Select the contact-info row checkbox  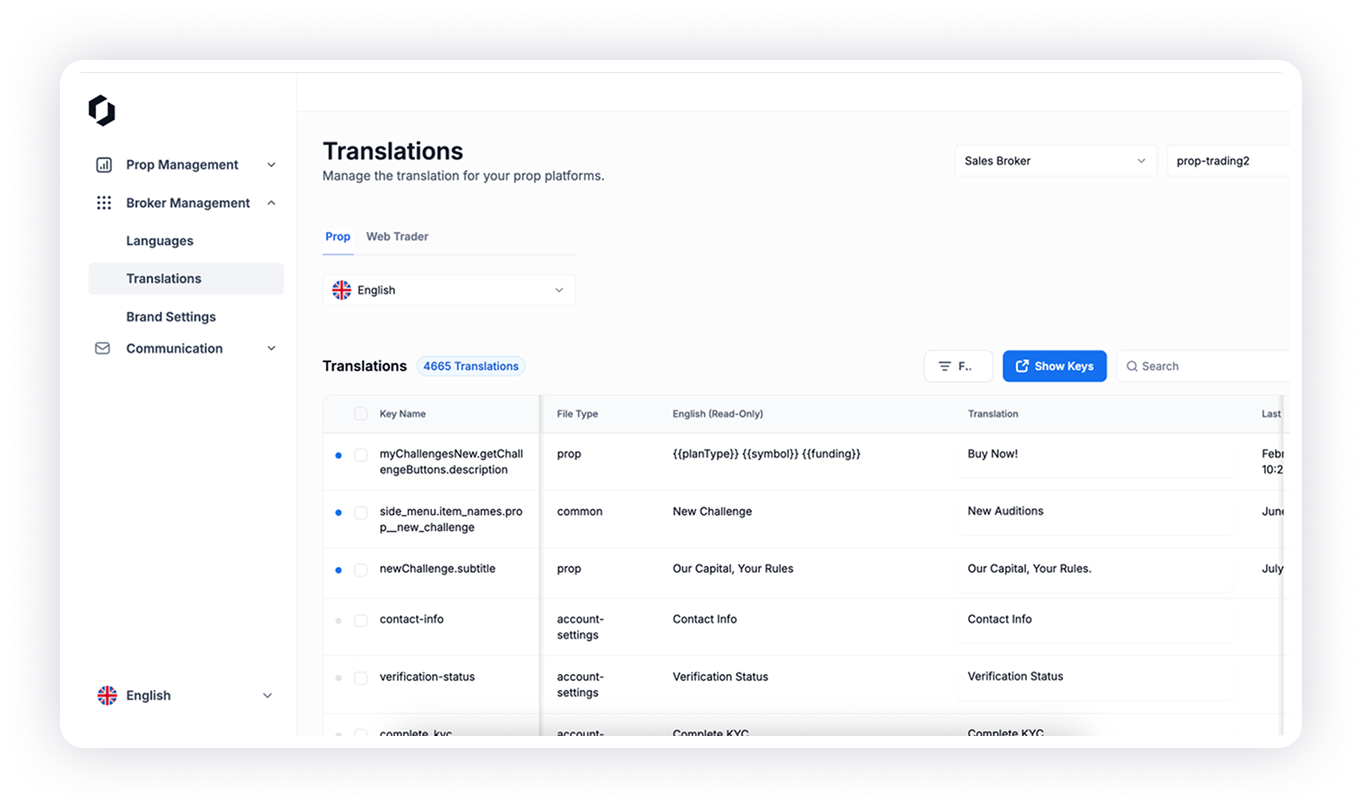coord(361,620)
